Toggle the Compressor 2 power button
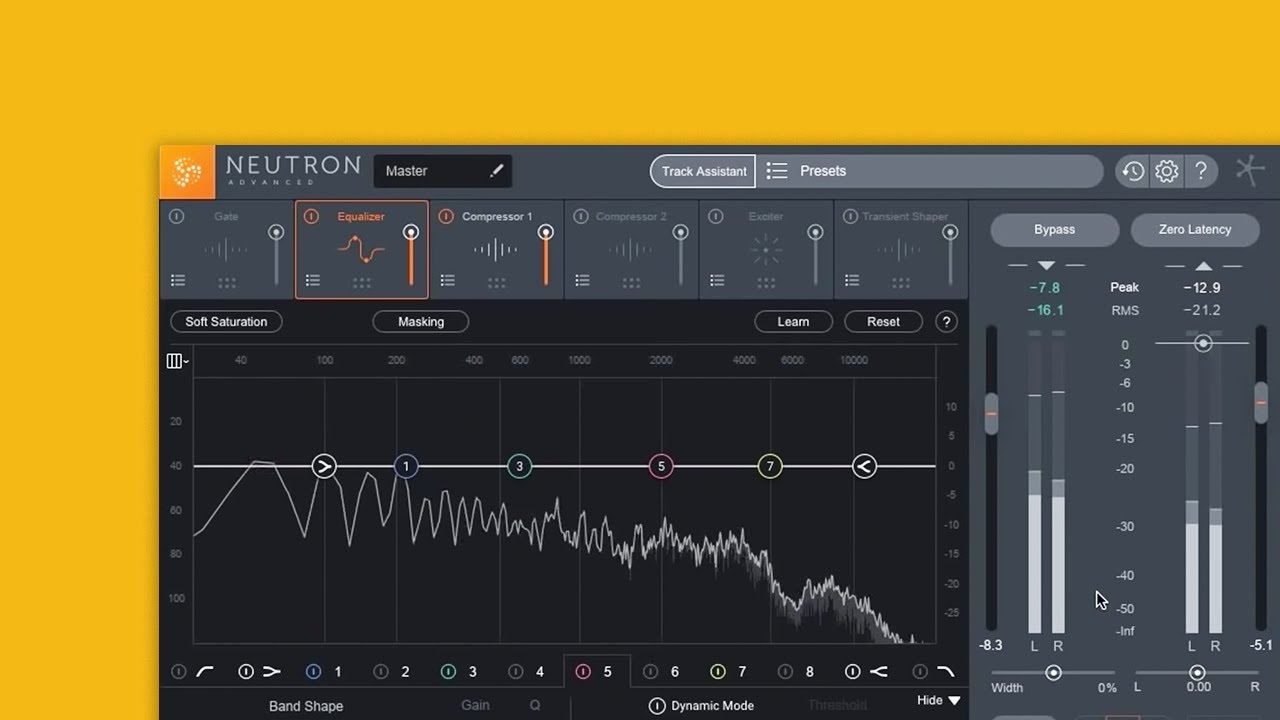1280x720 pixels. point(582,216)
